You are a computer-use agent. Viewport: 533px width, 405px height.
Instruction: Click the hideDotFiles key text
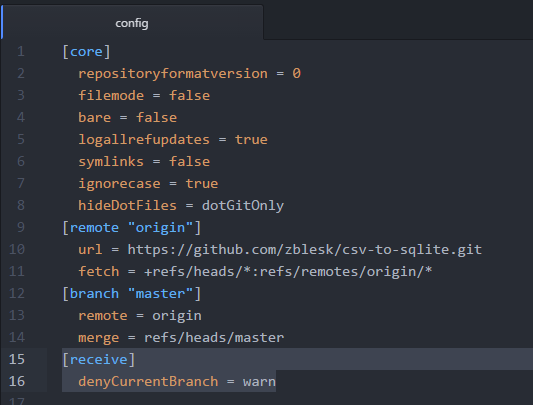127,205
